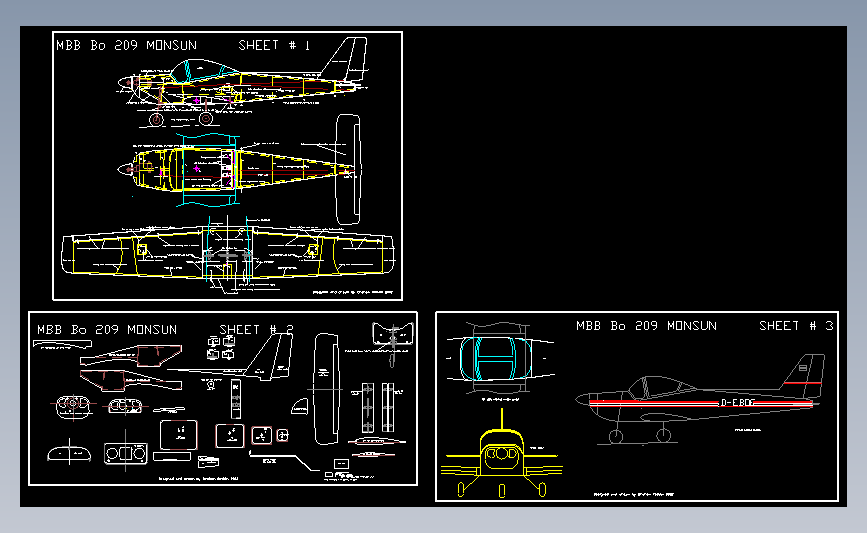Select the yellow front-view aircraft drawing on Sheet 3
The width and height of the screenshot is (867, 533).
click(502, 453)
